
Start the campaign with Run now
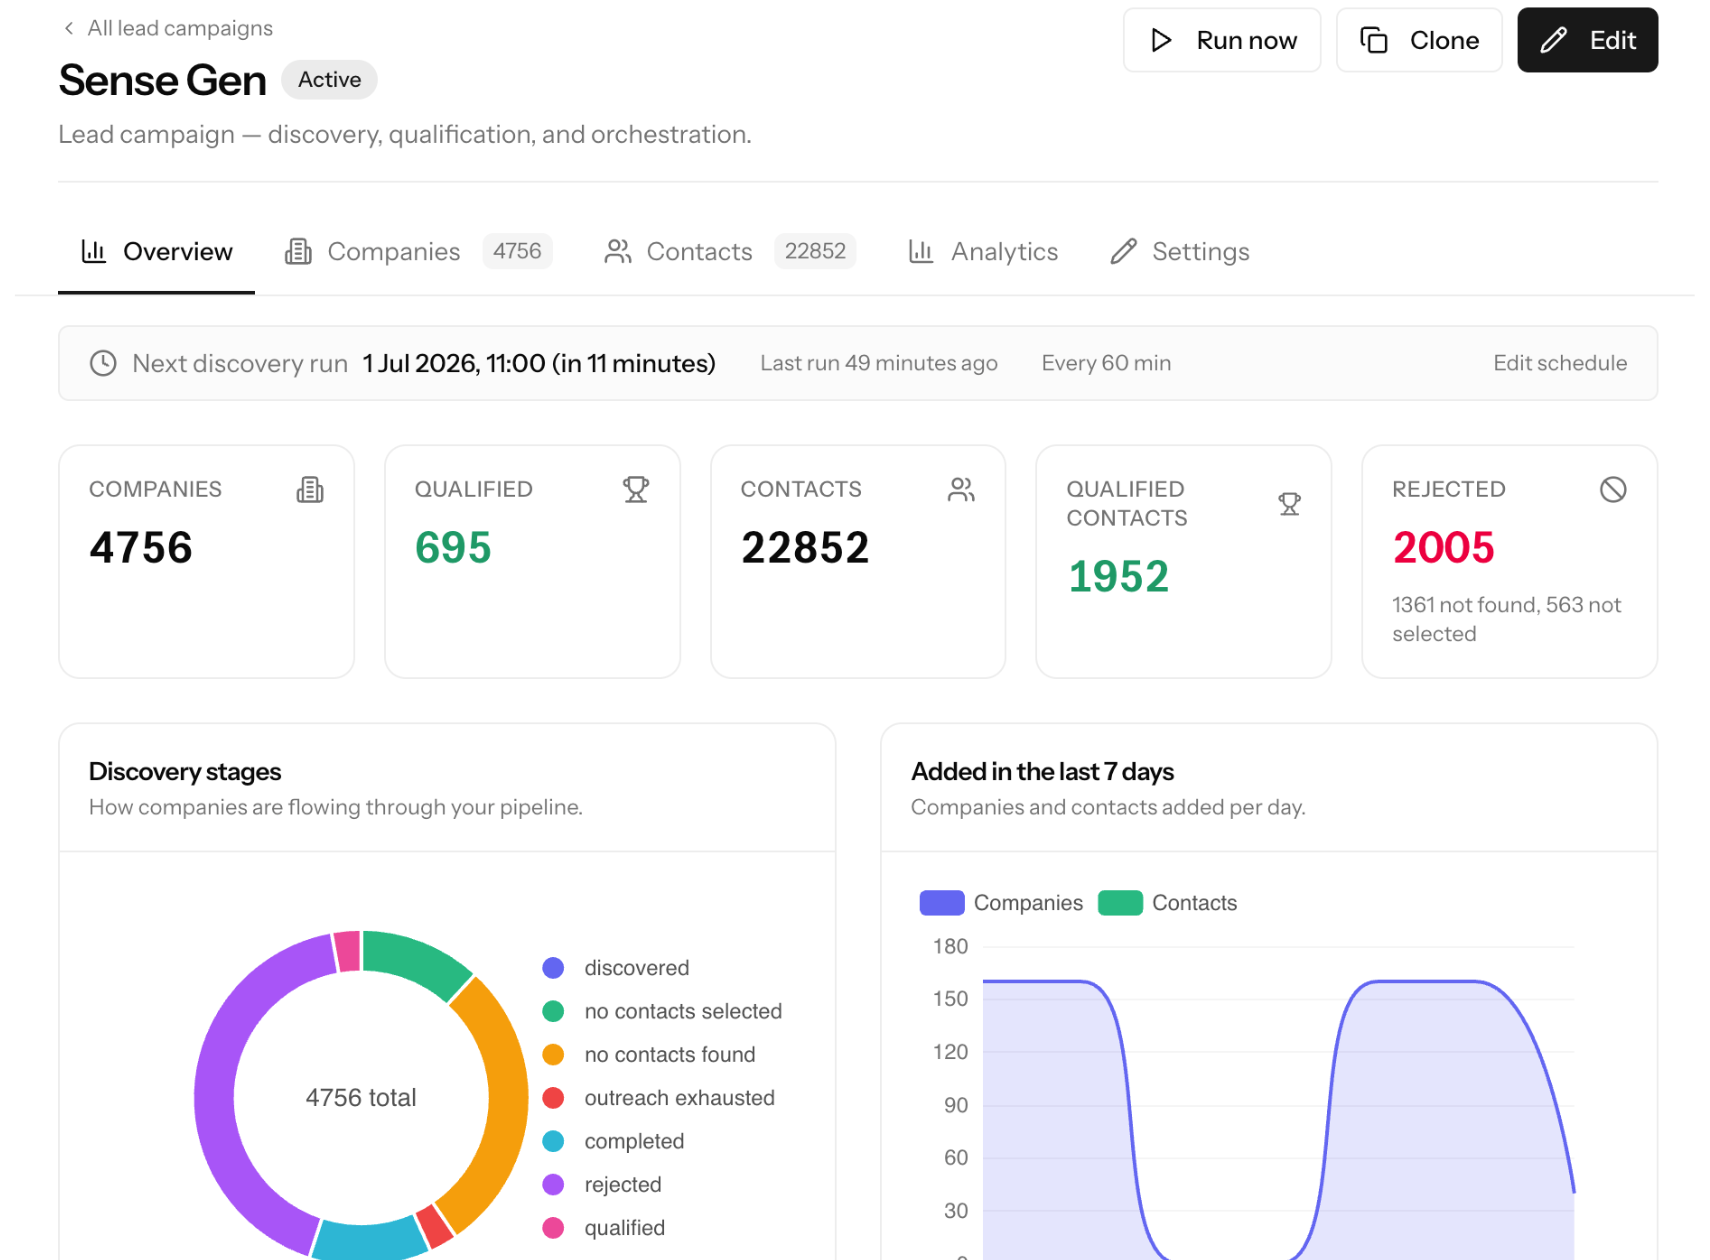1221,40
